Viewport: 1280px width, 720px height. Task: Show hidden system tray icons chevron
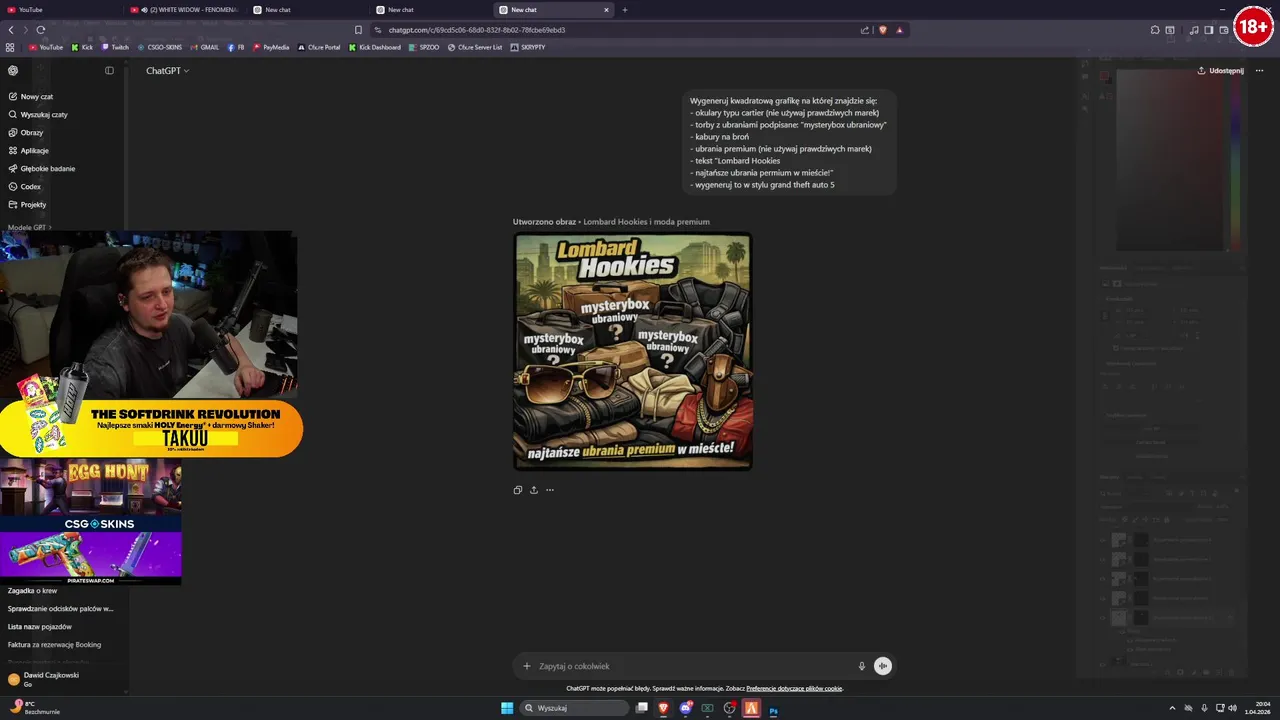[x=1173, y=708]
